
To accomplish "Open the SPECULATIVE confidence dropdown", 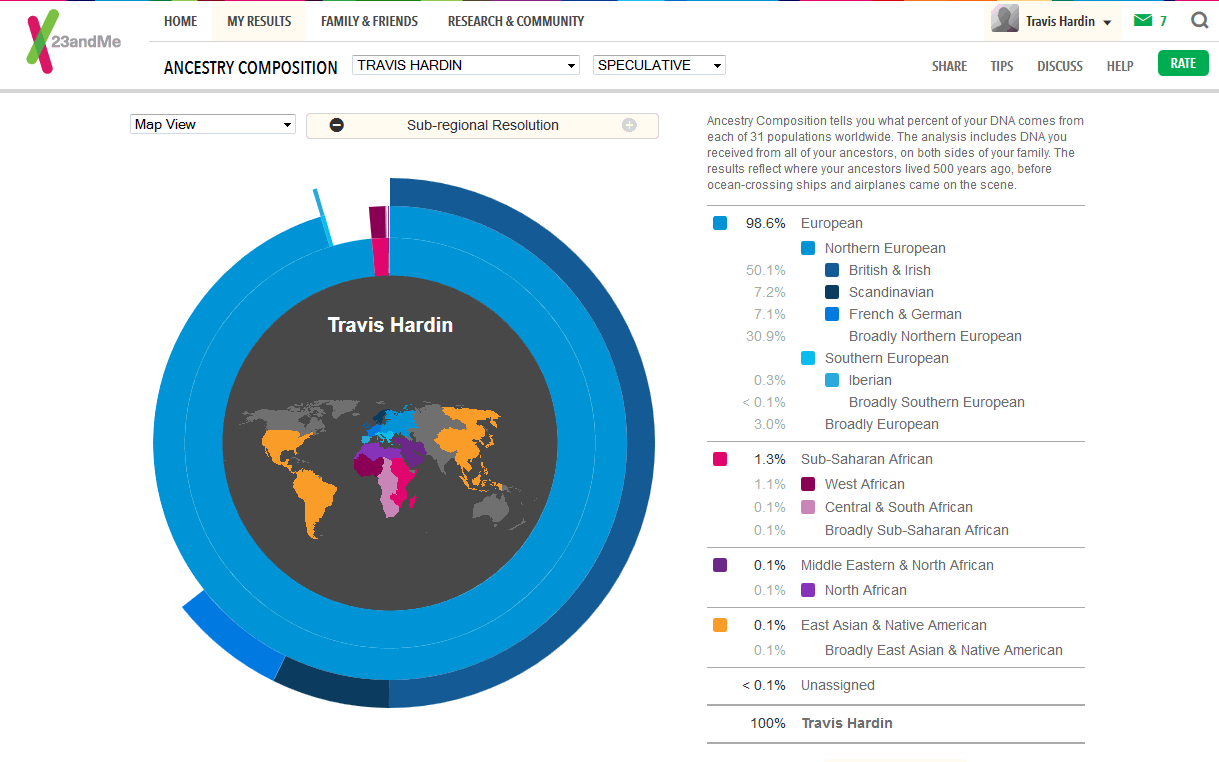I will pyautogui.click(x=659, y=65).
